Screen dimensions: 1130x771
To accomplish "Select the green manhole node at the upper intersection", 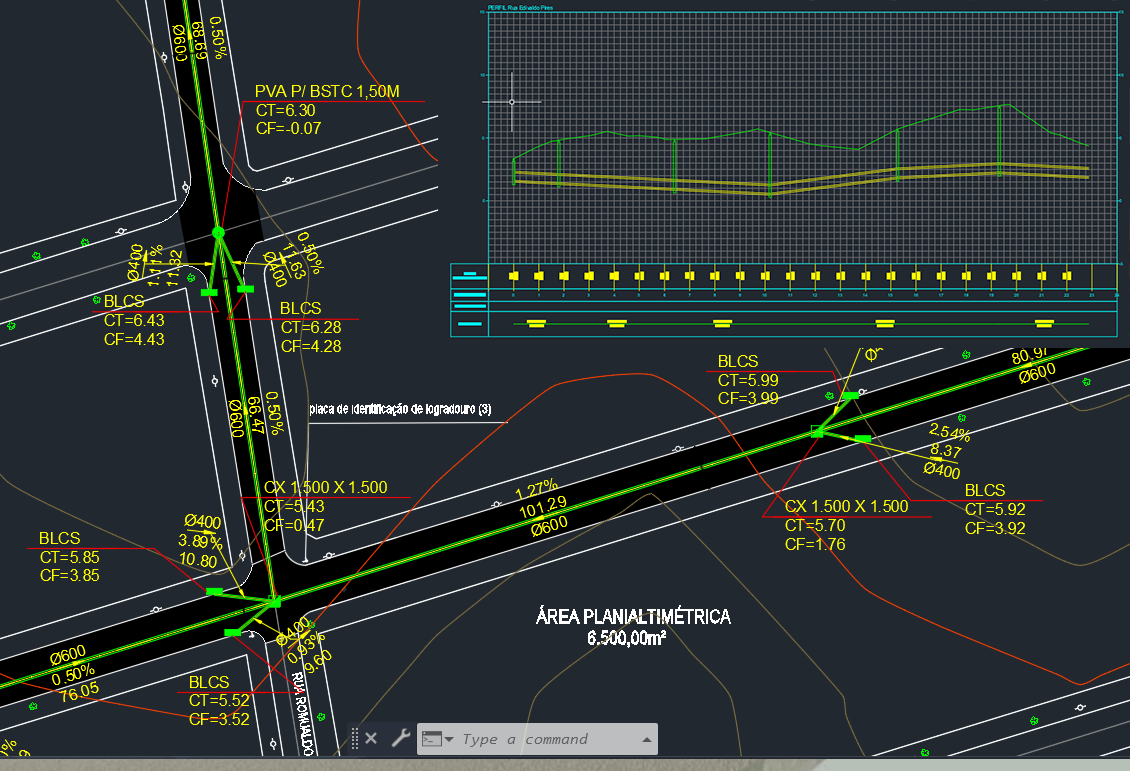I will (218, 233).
